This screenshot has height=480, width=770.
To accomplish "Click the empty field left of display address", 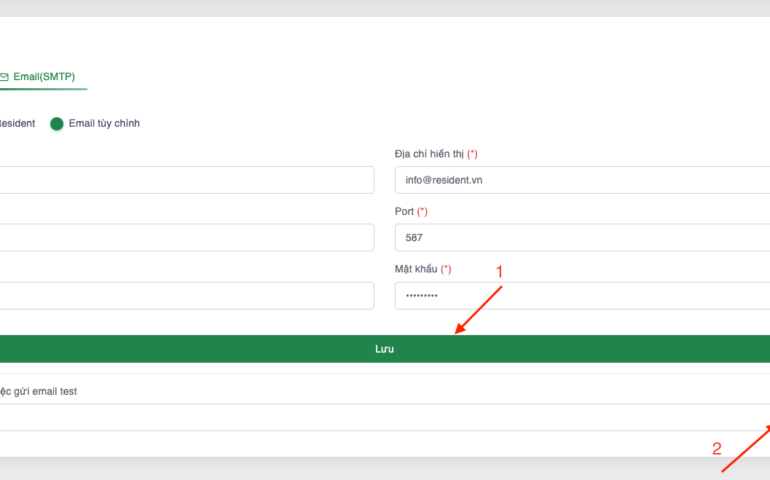I will (186, 180).
